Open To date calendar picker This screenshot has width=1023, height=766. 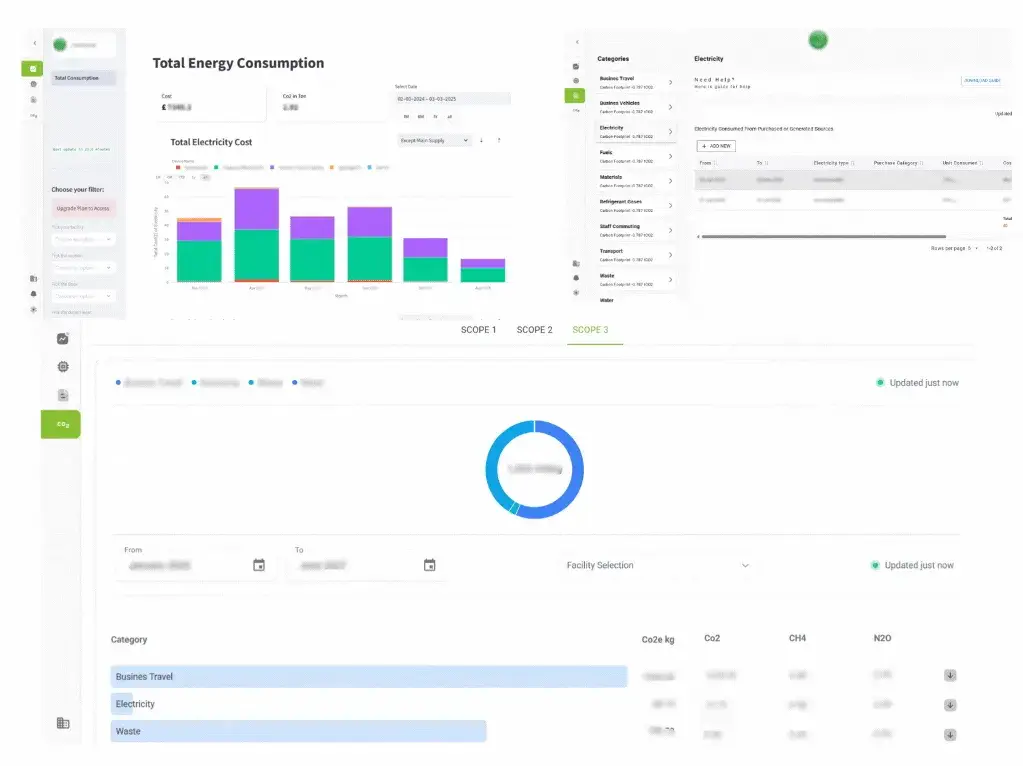[x=430, y=565]
